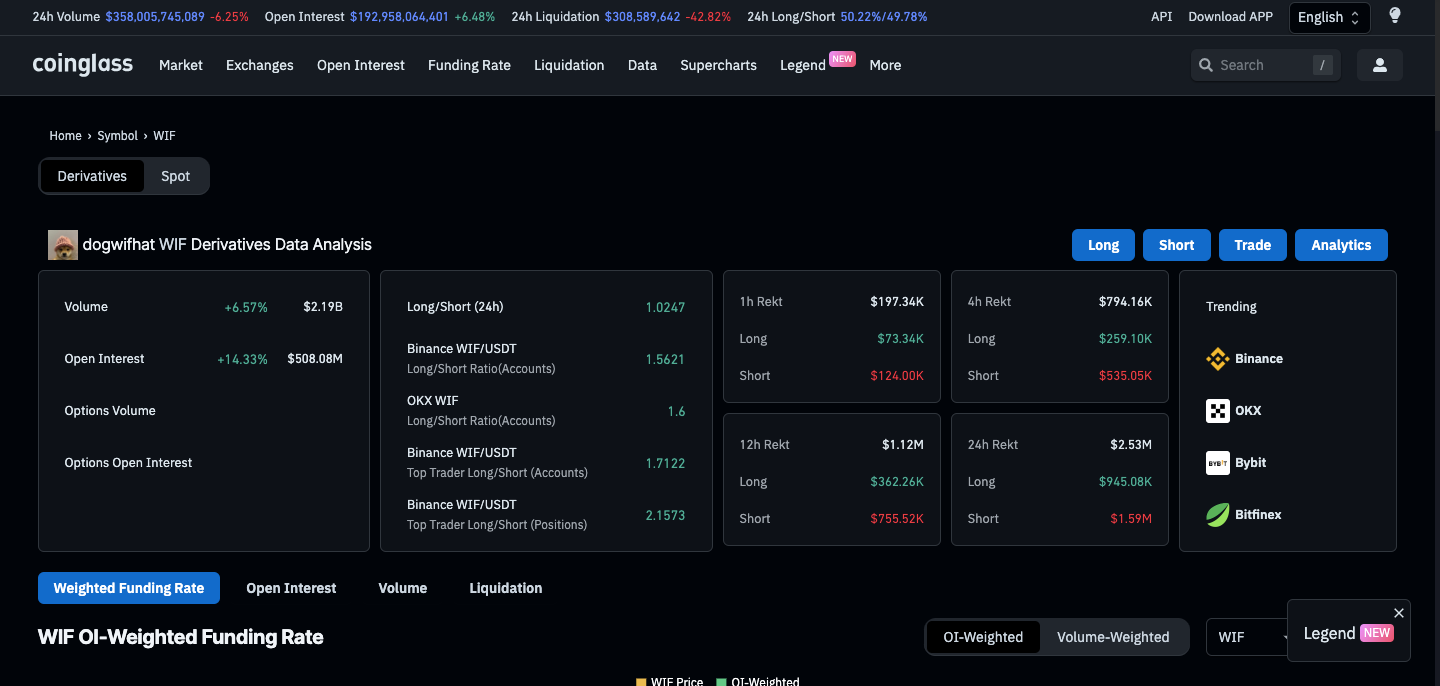Click the Binance logo in Trending
Image resolution: width=1440 pixels, height=686 pixels.
pyautogui.click(x=1217, y=359)
